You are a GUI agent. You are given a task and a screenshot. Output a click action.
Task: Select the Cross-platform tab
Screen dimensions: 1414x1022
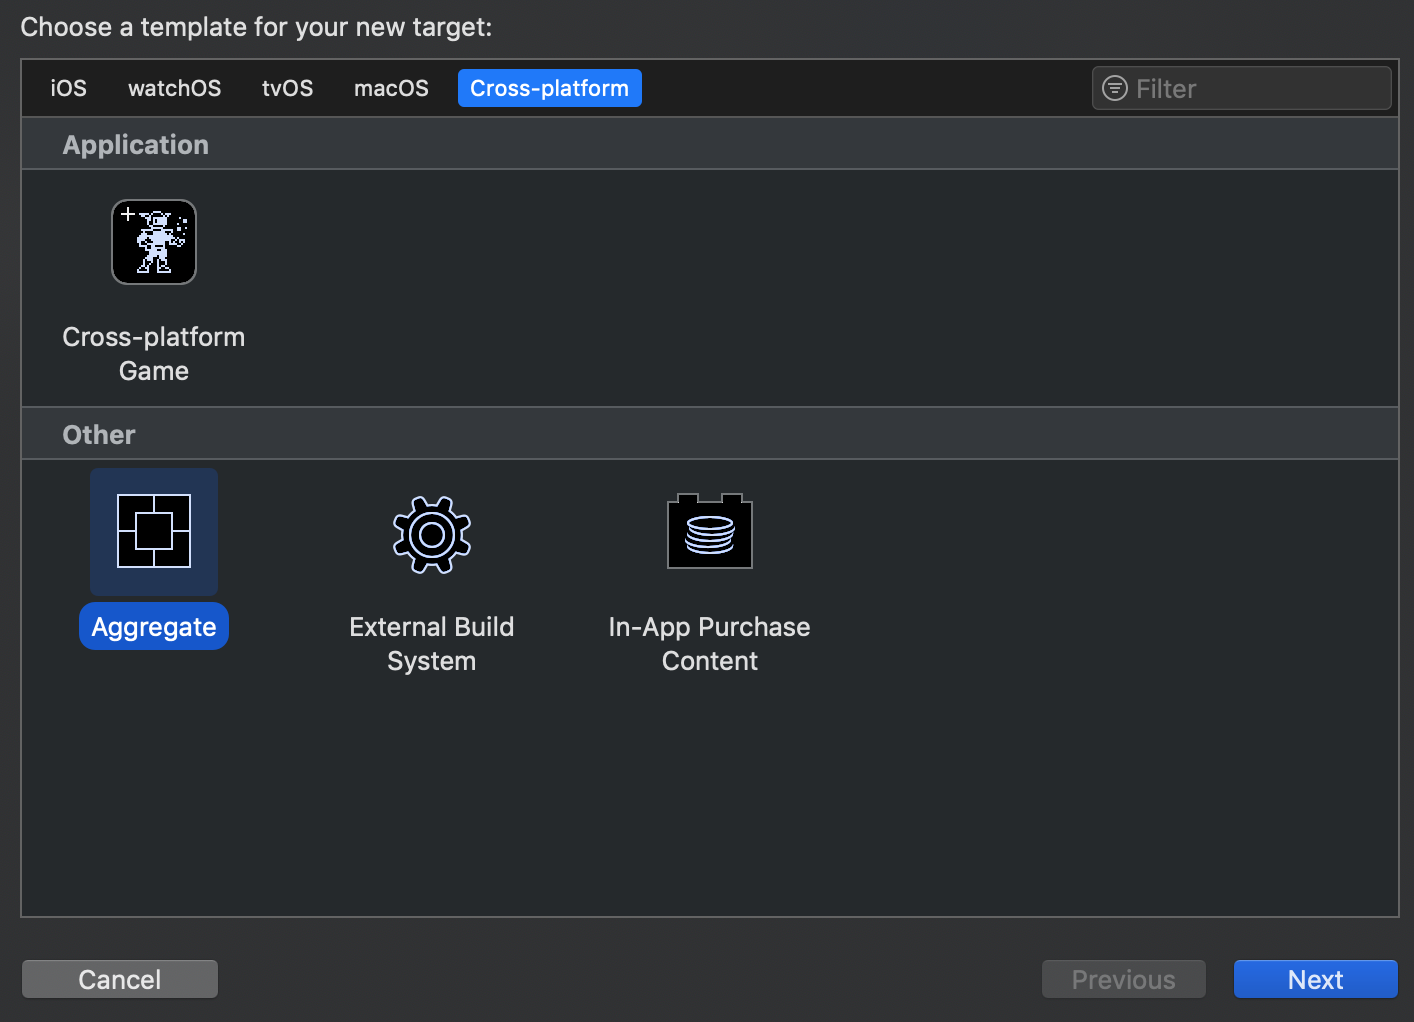click(x=549, y=88)
